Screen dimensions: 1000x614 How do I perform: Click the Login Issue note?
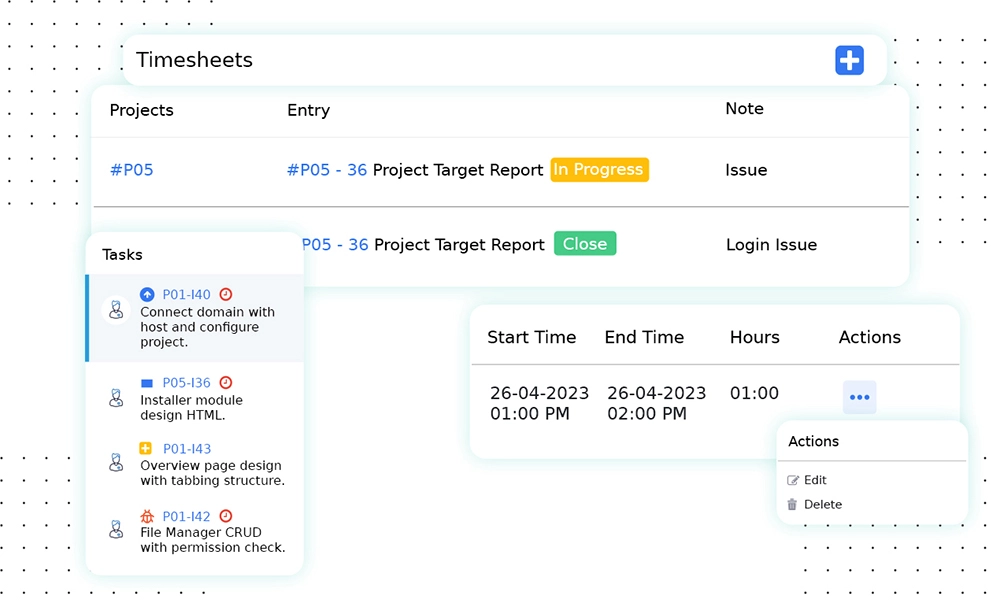(x=771, y=245)
